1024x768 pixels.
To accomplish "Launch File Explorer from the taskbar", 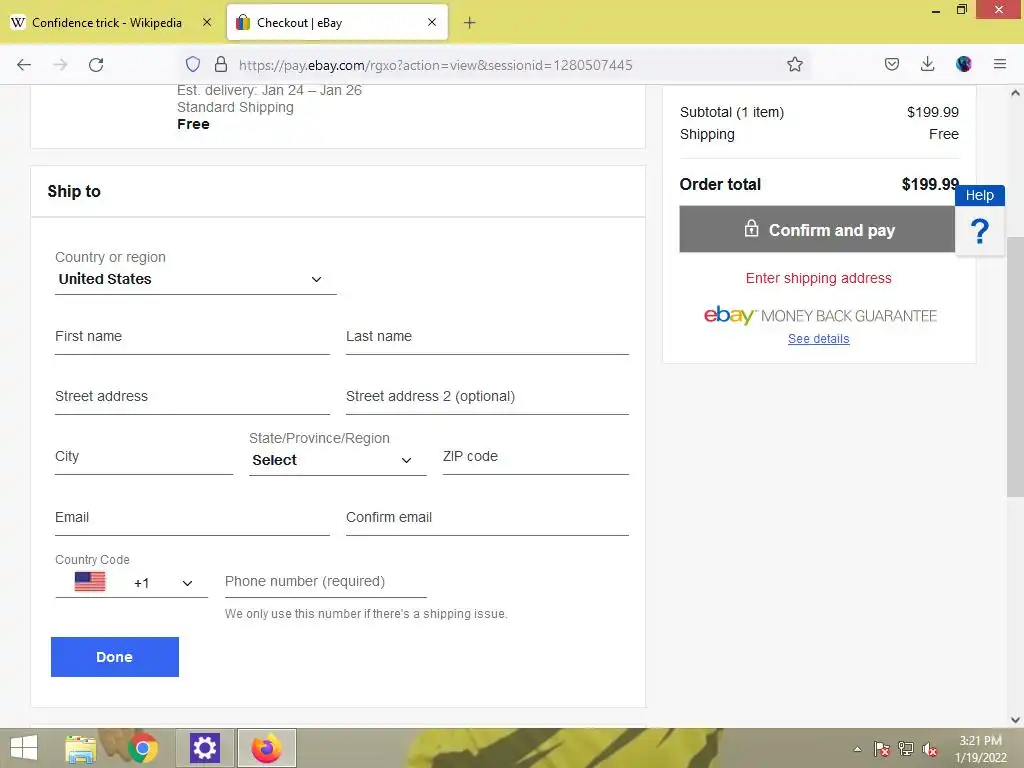I will click(x=81, y=748).
